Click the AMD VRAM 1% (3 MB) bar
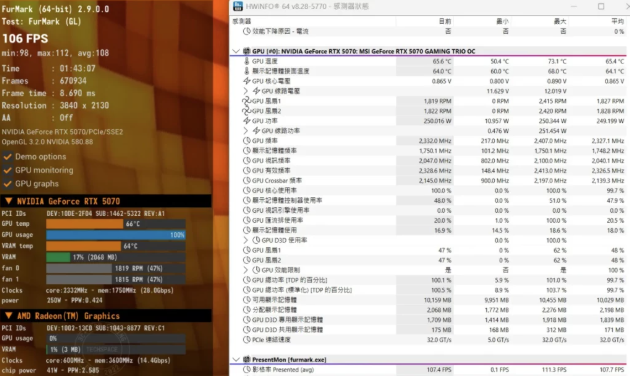This screenshot has height=376, width=630. (x=116, y=349)
